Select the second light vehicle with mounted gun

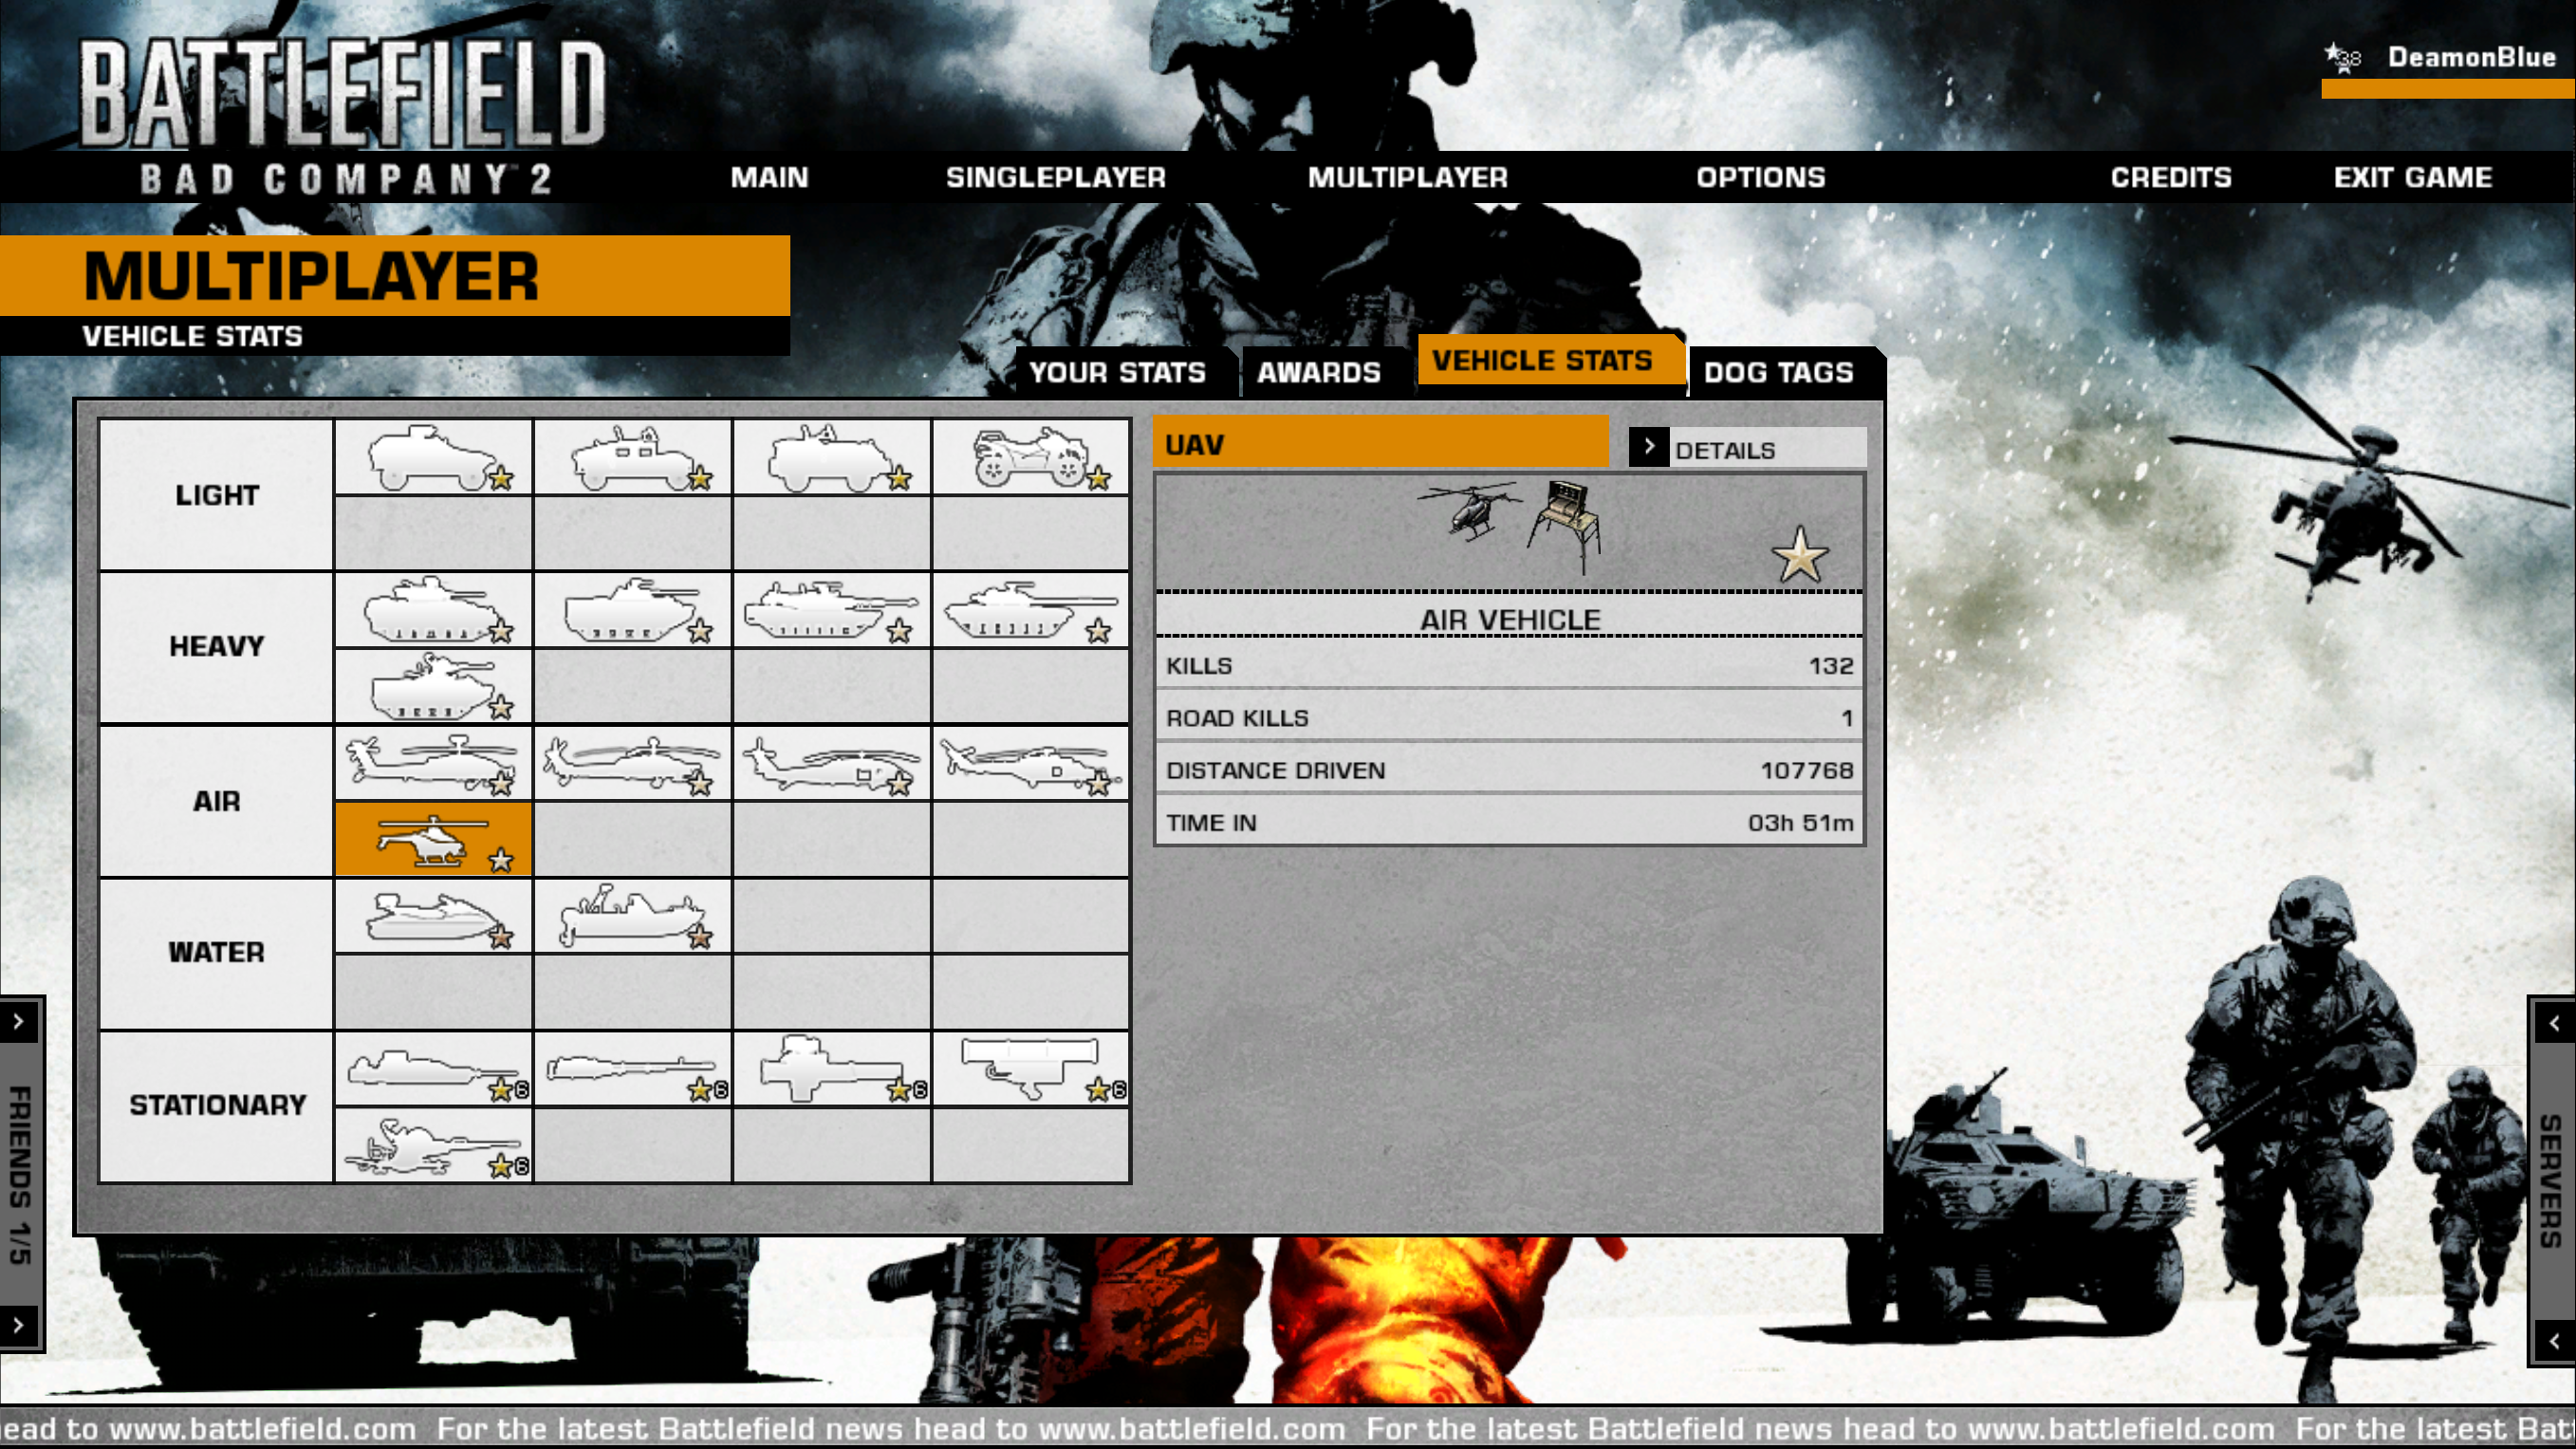click(x=633, y=458)
